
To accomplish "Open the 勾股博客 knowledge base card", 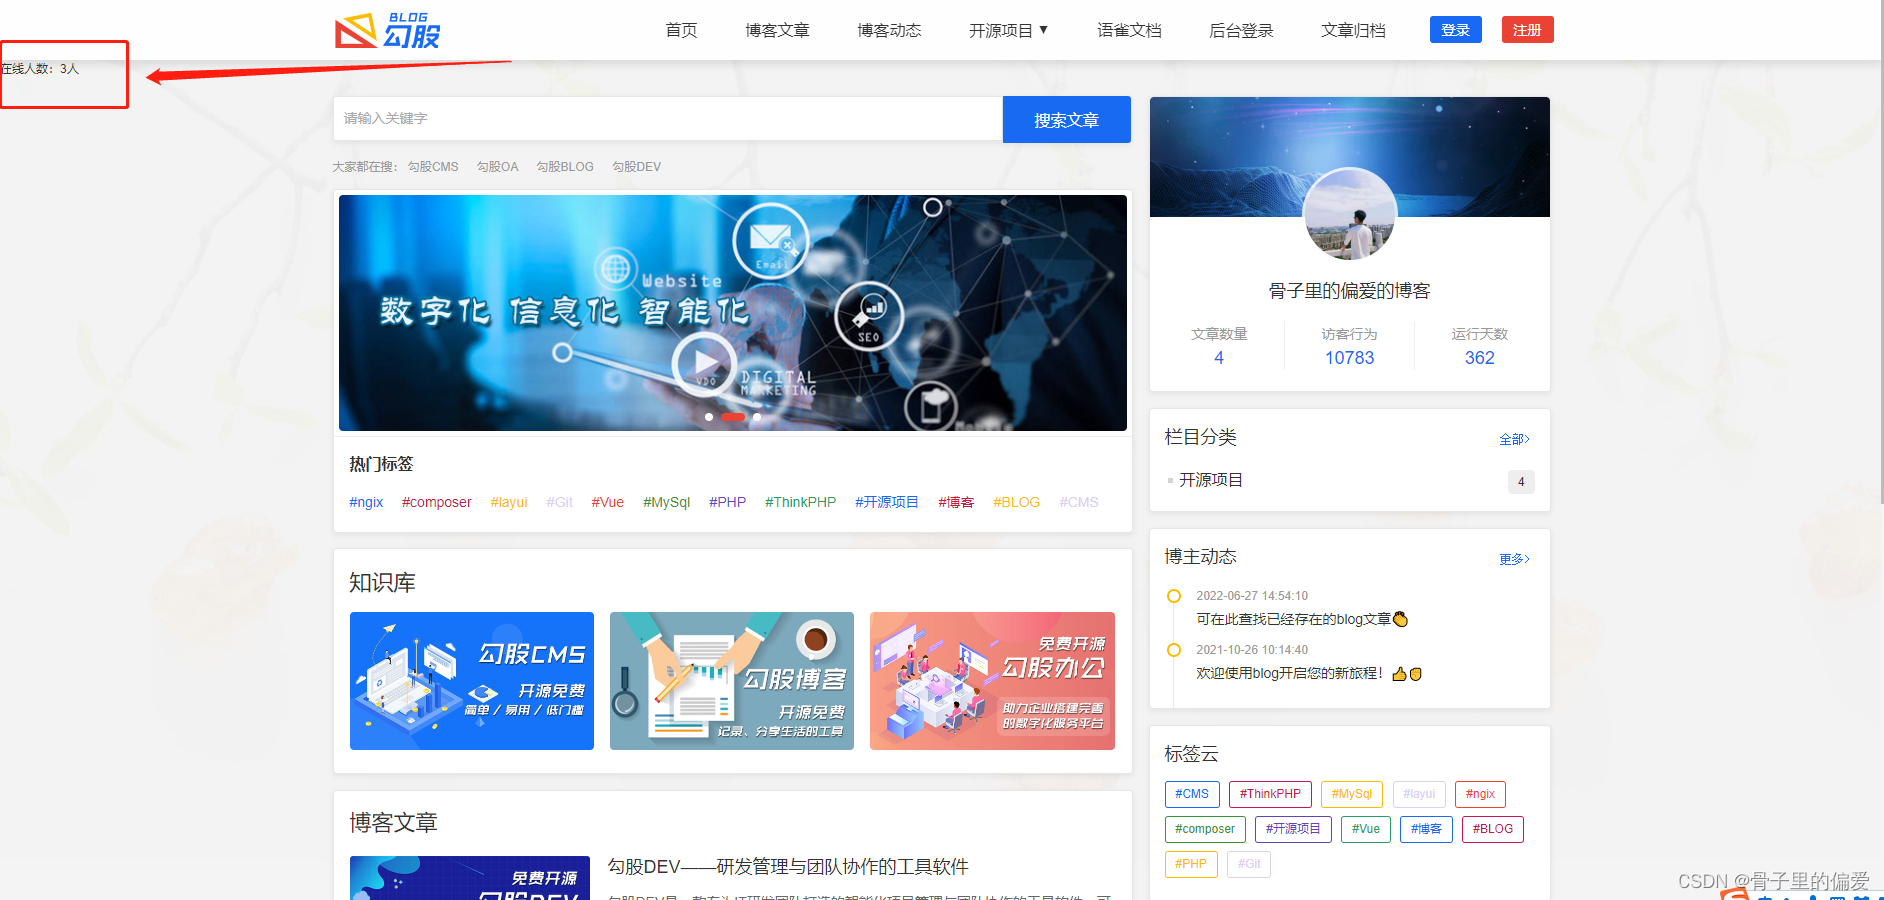I will click(732, 681).
